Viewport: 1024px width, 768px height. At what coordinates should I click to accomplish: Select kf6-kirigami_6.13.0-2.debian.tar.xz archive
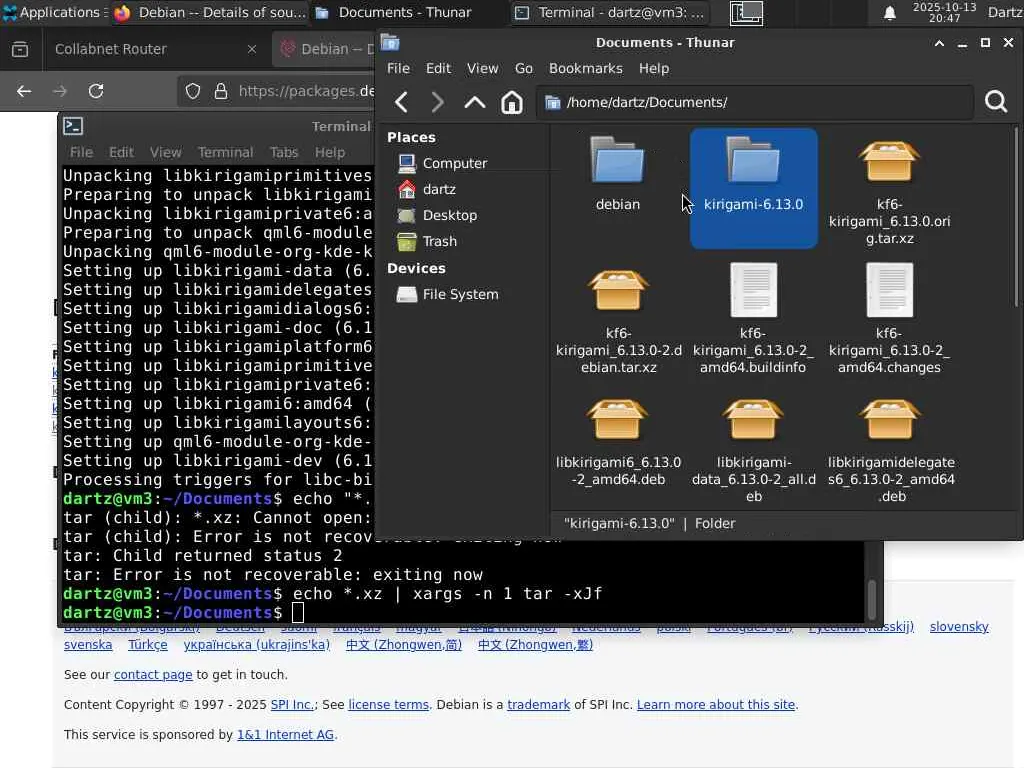(x=618, y=322)
